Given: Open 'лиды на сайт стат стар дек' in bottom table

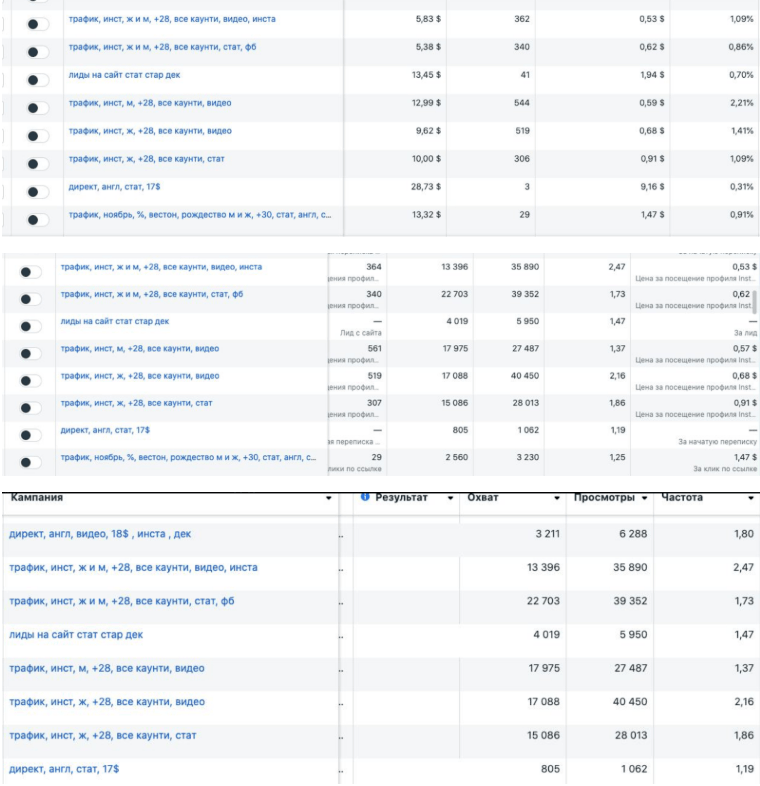Looking at the screenshot, I should 76,635.
